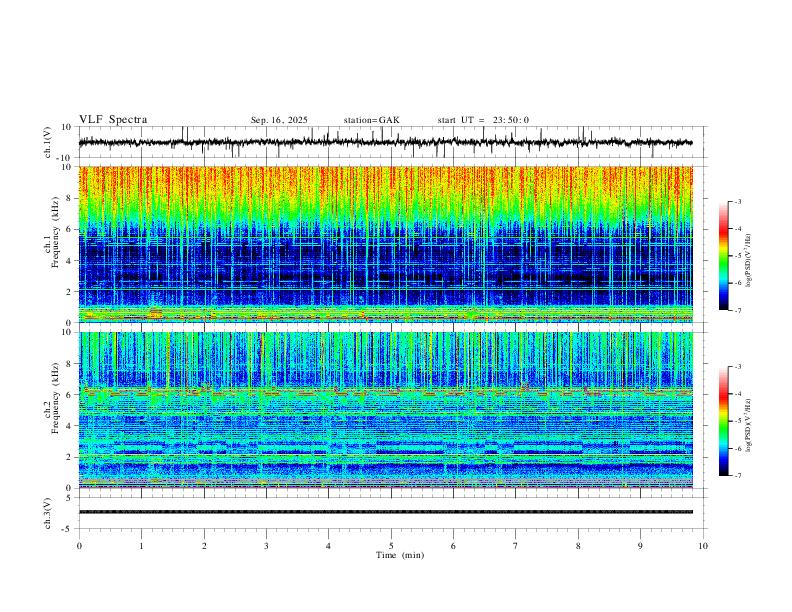Select the date label "Sep. 16, 2025"
The width and height of the screenshot is (792, 612).
[279, 120]
